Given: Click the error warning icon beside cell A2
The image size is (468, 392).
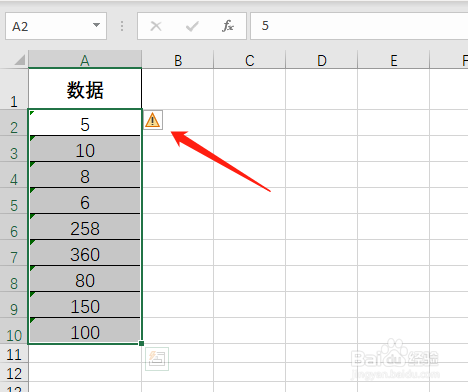Looking at the screenshot, I should (153, 120).
